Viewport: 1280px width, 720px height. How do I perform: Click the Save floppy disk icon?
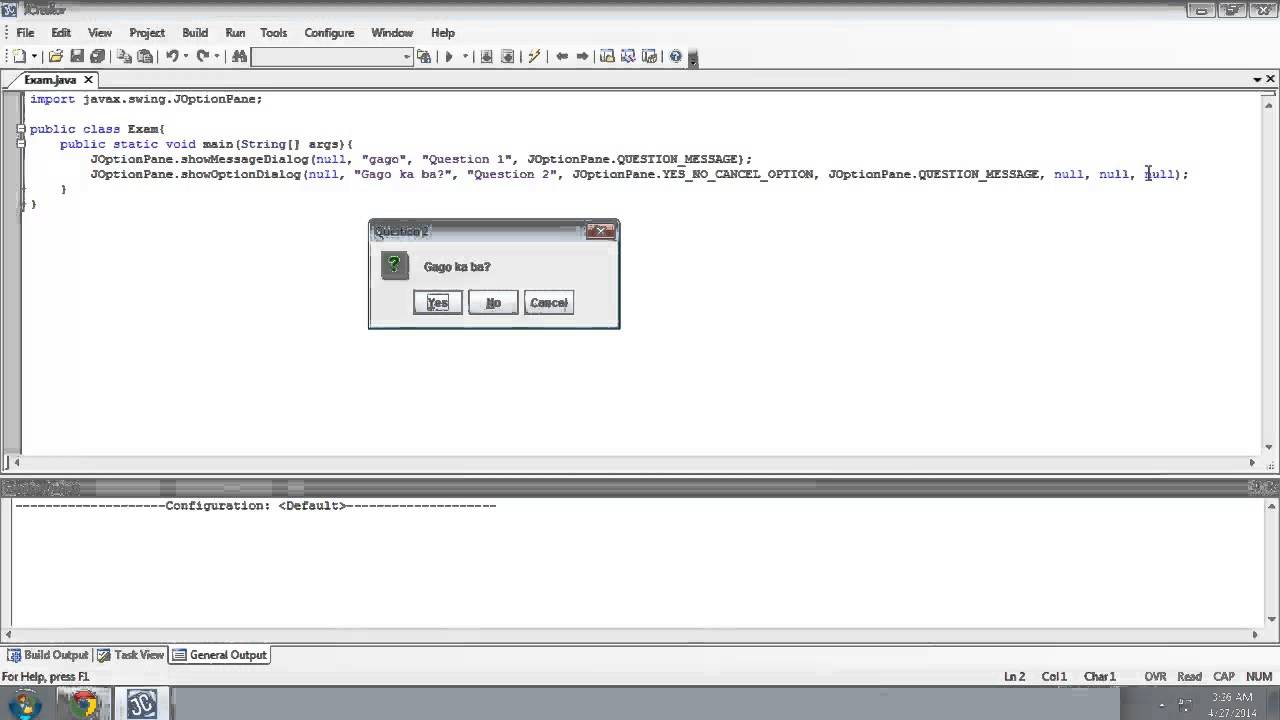click(77, 57)
